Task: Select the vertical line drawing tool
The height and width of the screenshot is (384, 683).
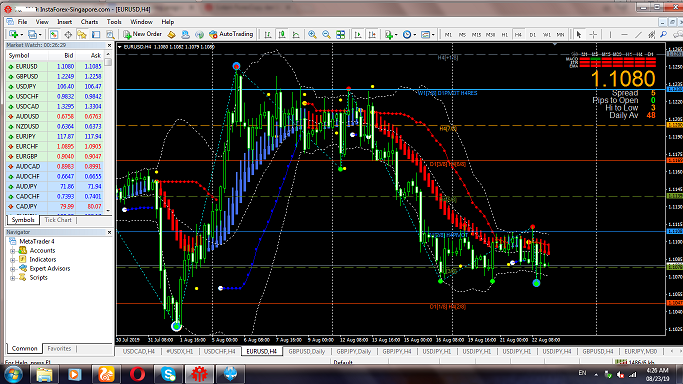Action: pyautogui.click(x=610, y=34)
